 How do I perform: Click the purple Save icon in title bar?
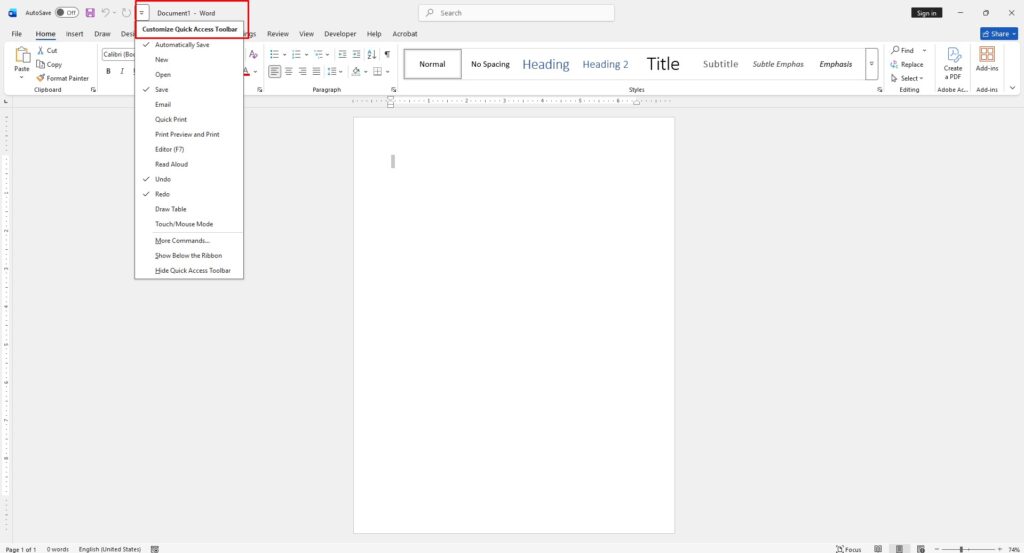coord(90,12)
